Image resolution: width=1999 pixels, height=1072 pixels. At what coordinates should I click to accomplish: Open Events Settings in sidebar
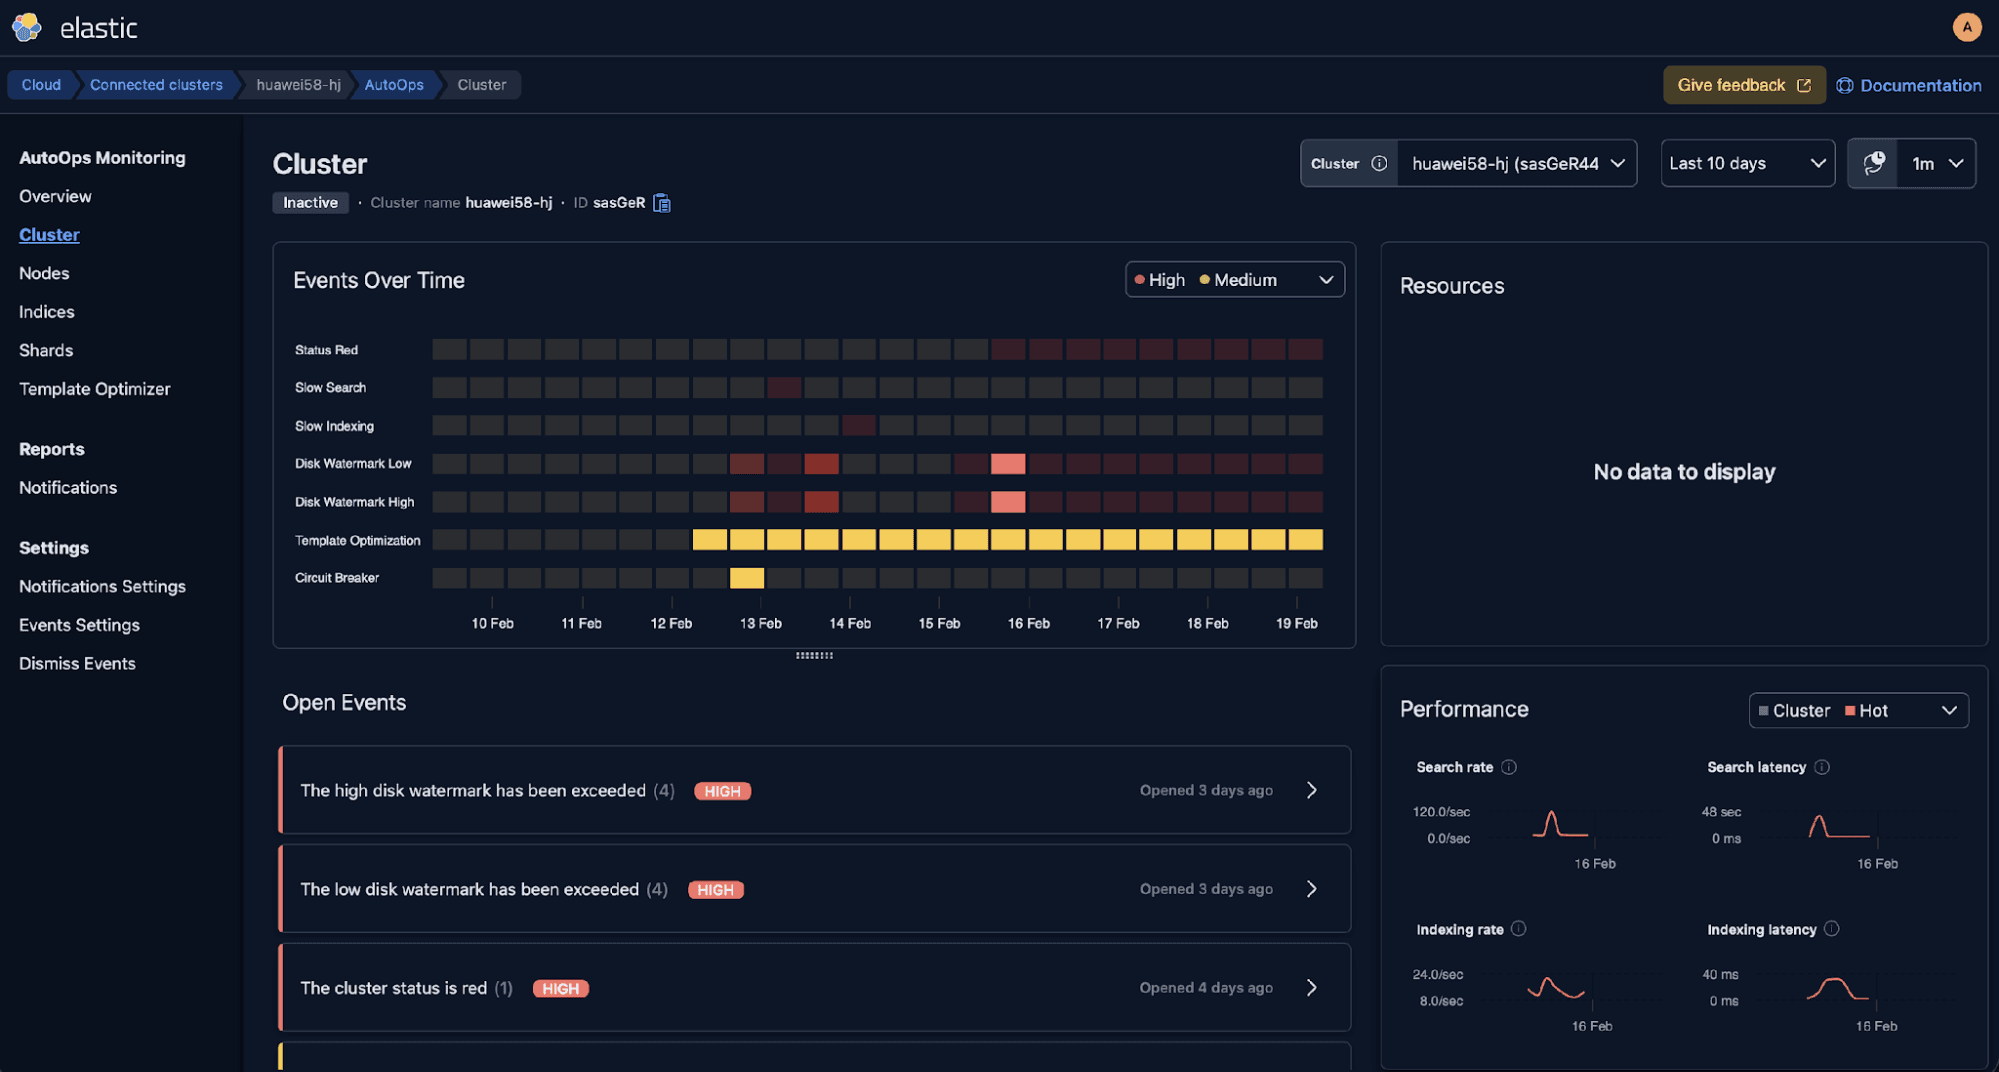pos(79,625)
